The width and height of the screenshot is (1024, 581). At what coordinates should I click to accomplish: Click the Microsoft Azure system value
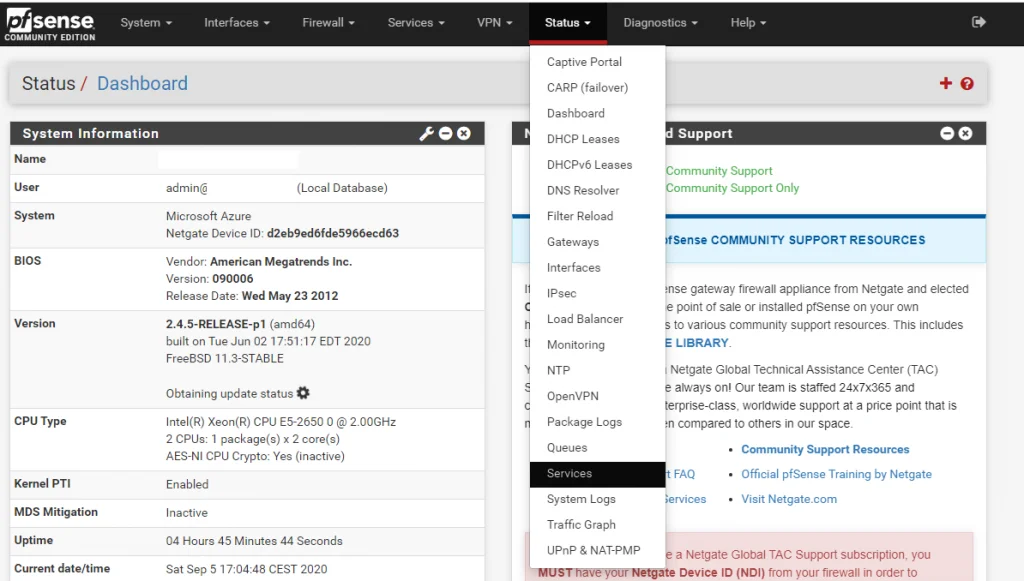[x=208, y=216]
